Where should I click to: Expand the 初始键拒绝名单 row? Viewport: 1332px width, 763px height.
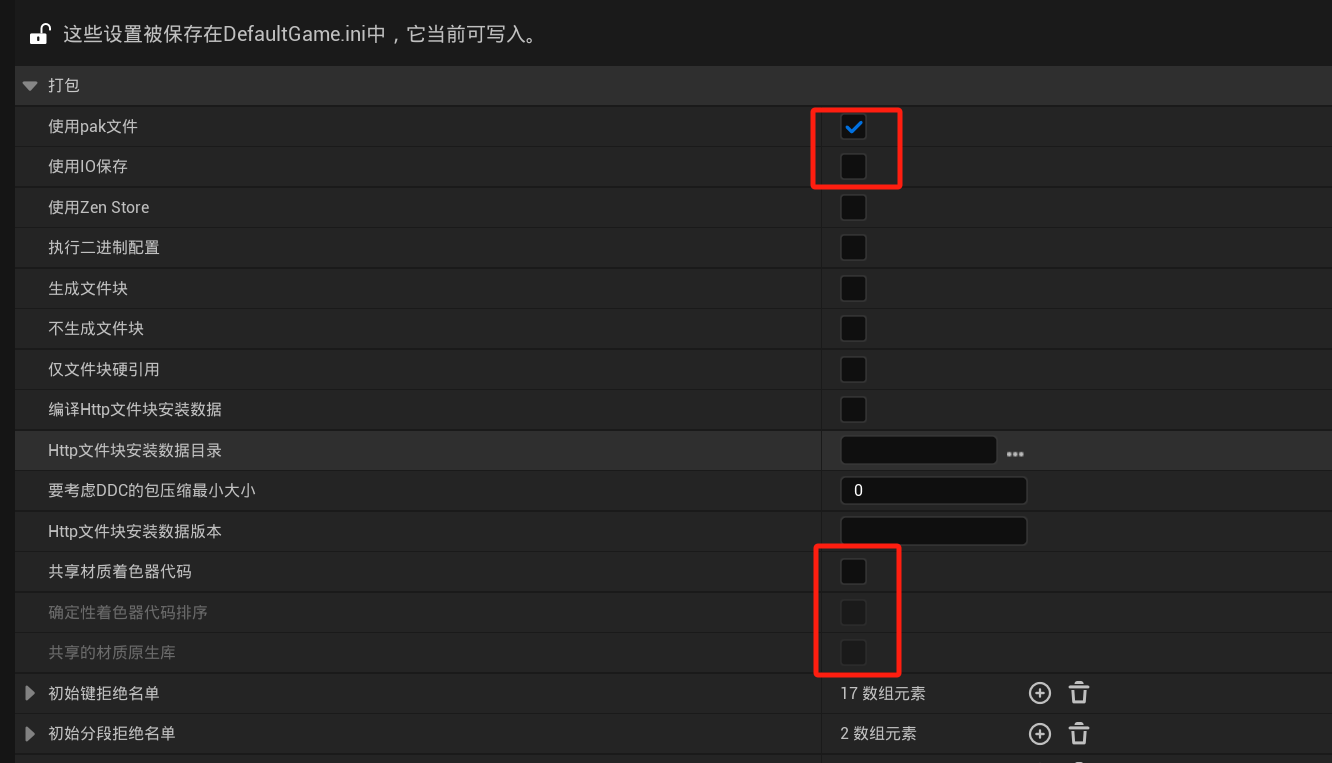coord(30,693)
